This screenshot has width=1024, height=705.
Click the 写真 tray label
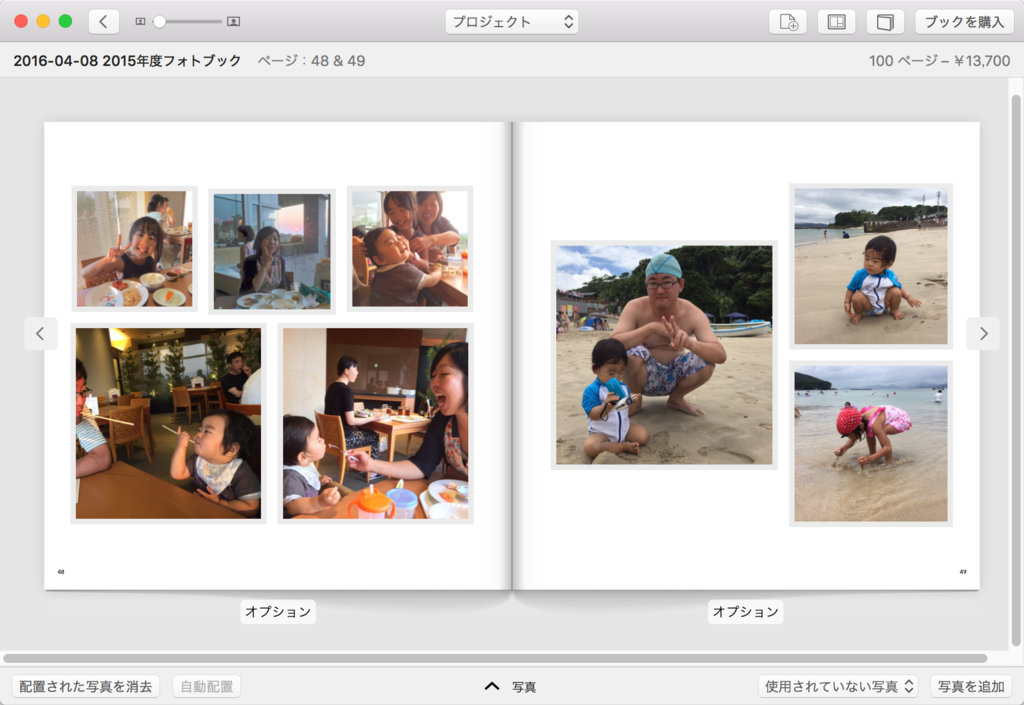[x=524, y=687]
